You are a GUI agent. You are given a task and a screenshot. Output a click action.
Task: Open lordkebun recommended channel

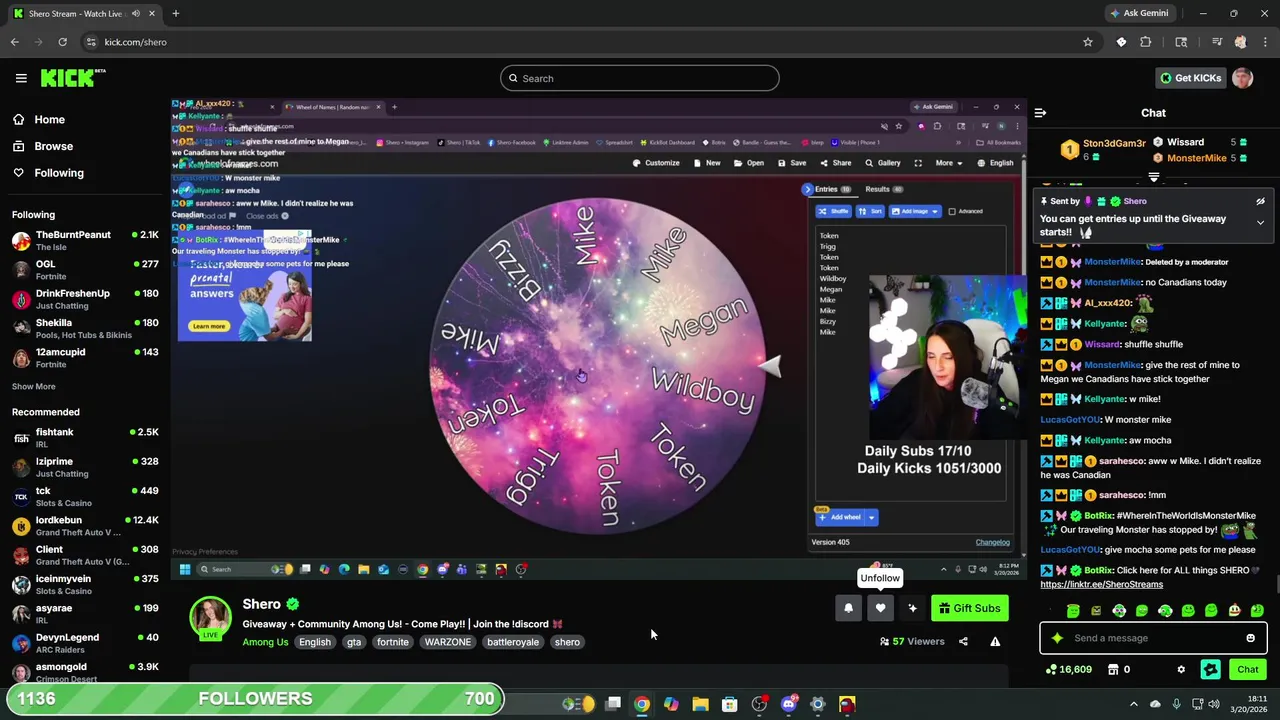click(x=85, y=526)
